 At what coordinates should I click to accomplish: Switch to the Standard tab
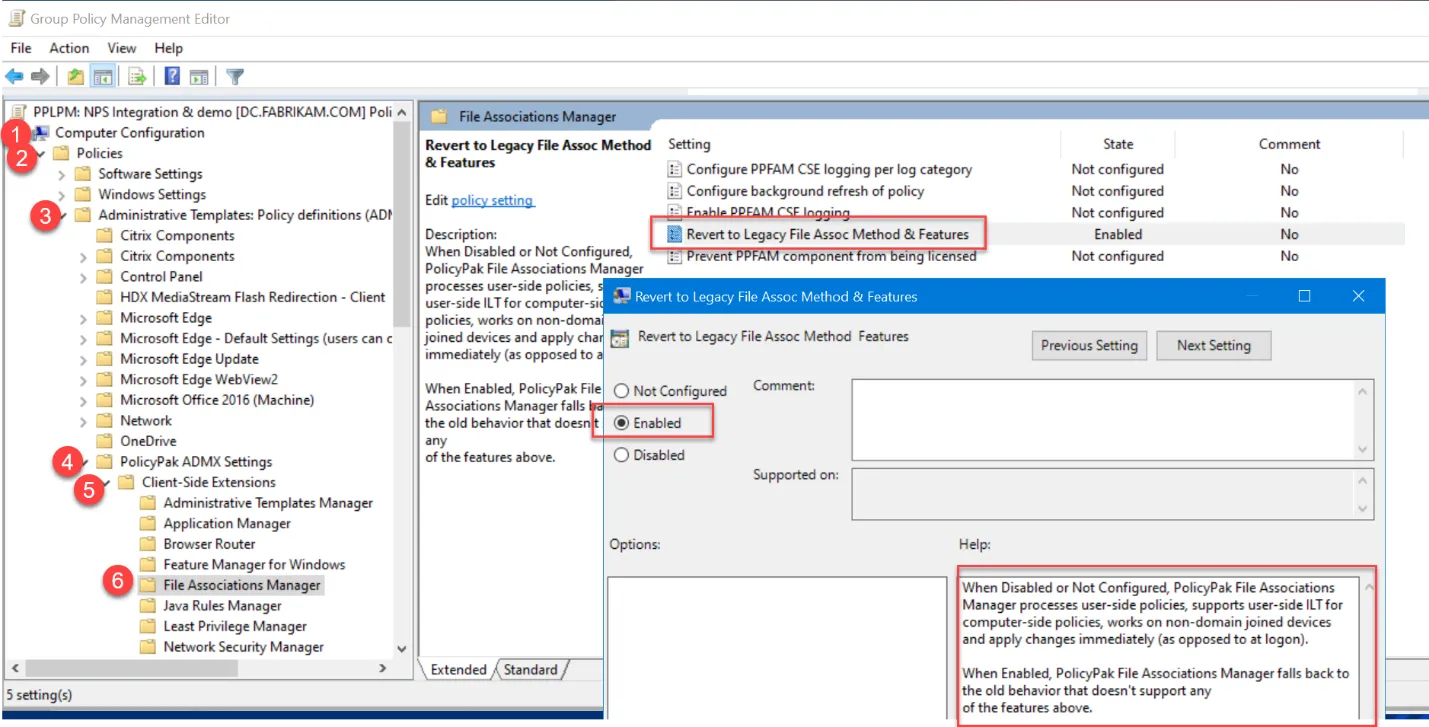[x=530, y=670]
